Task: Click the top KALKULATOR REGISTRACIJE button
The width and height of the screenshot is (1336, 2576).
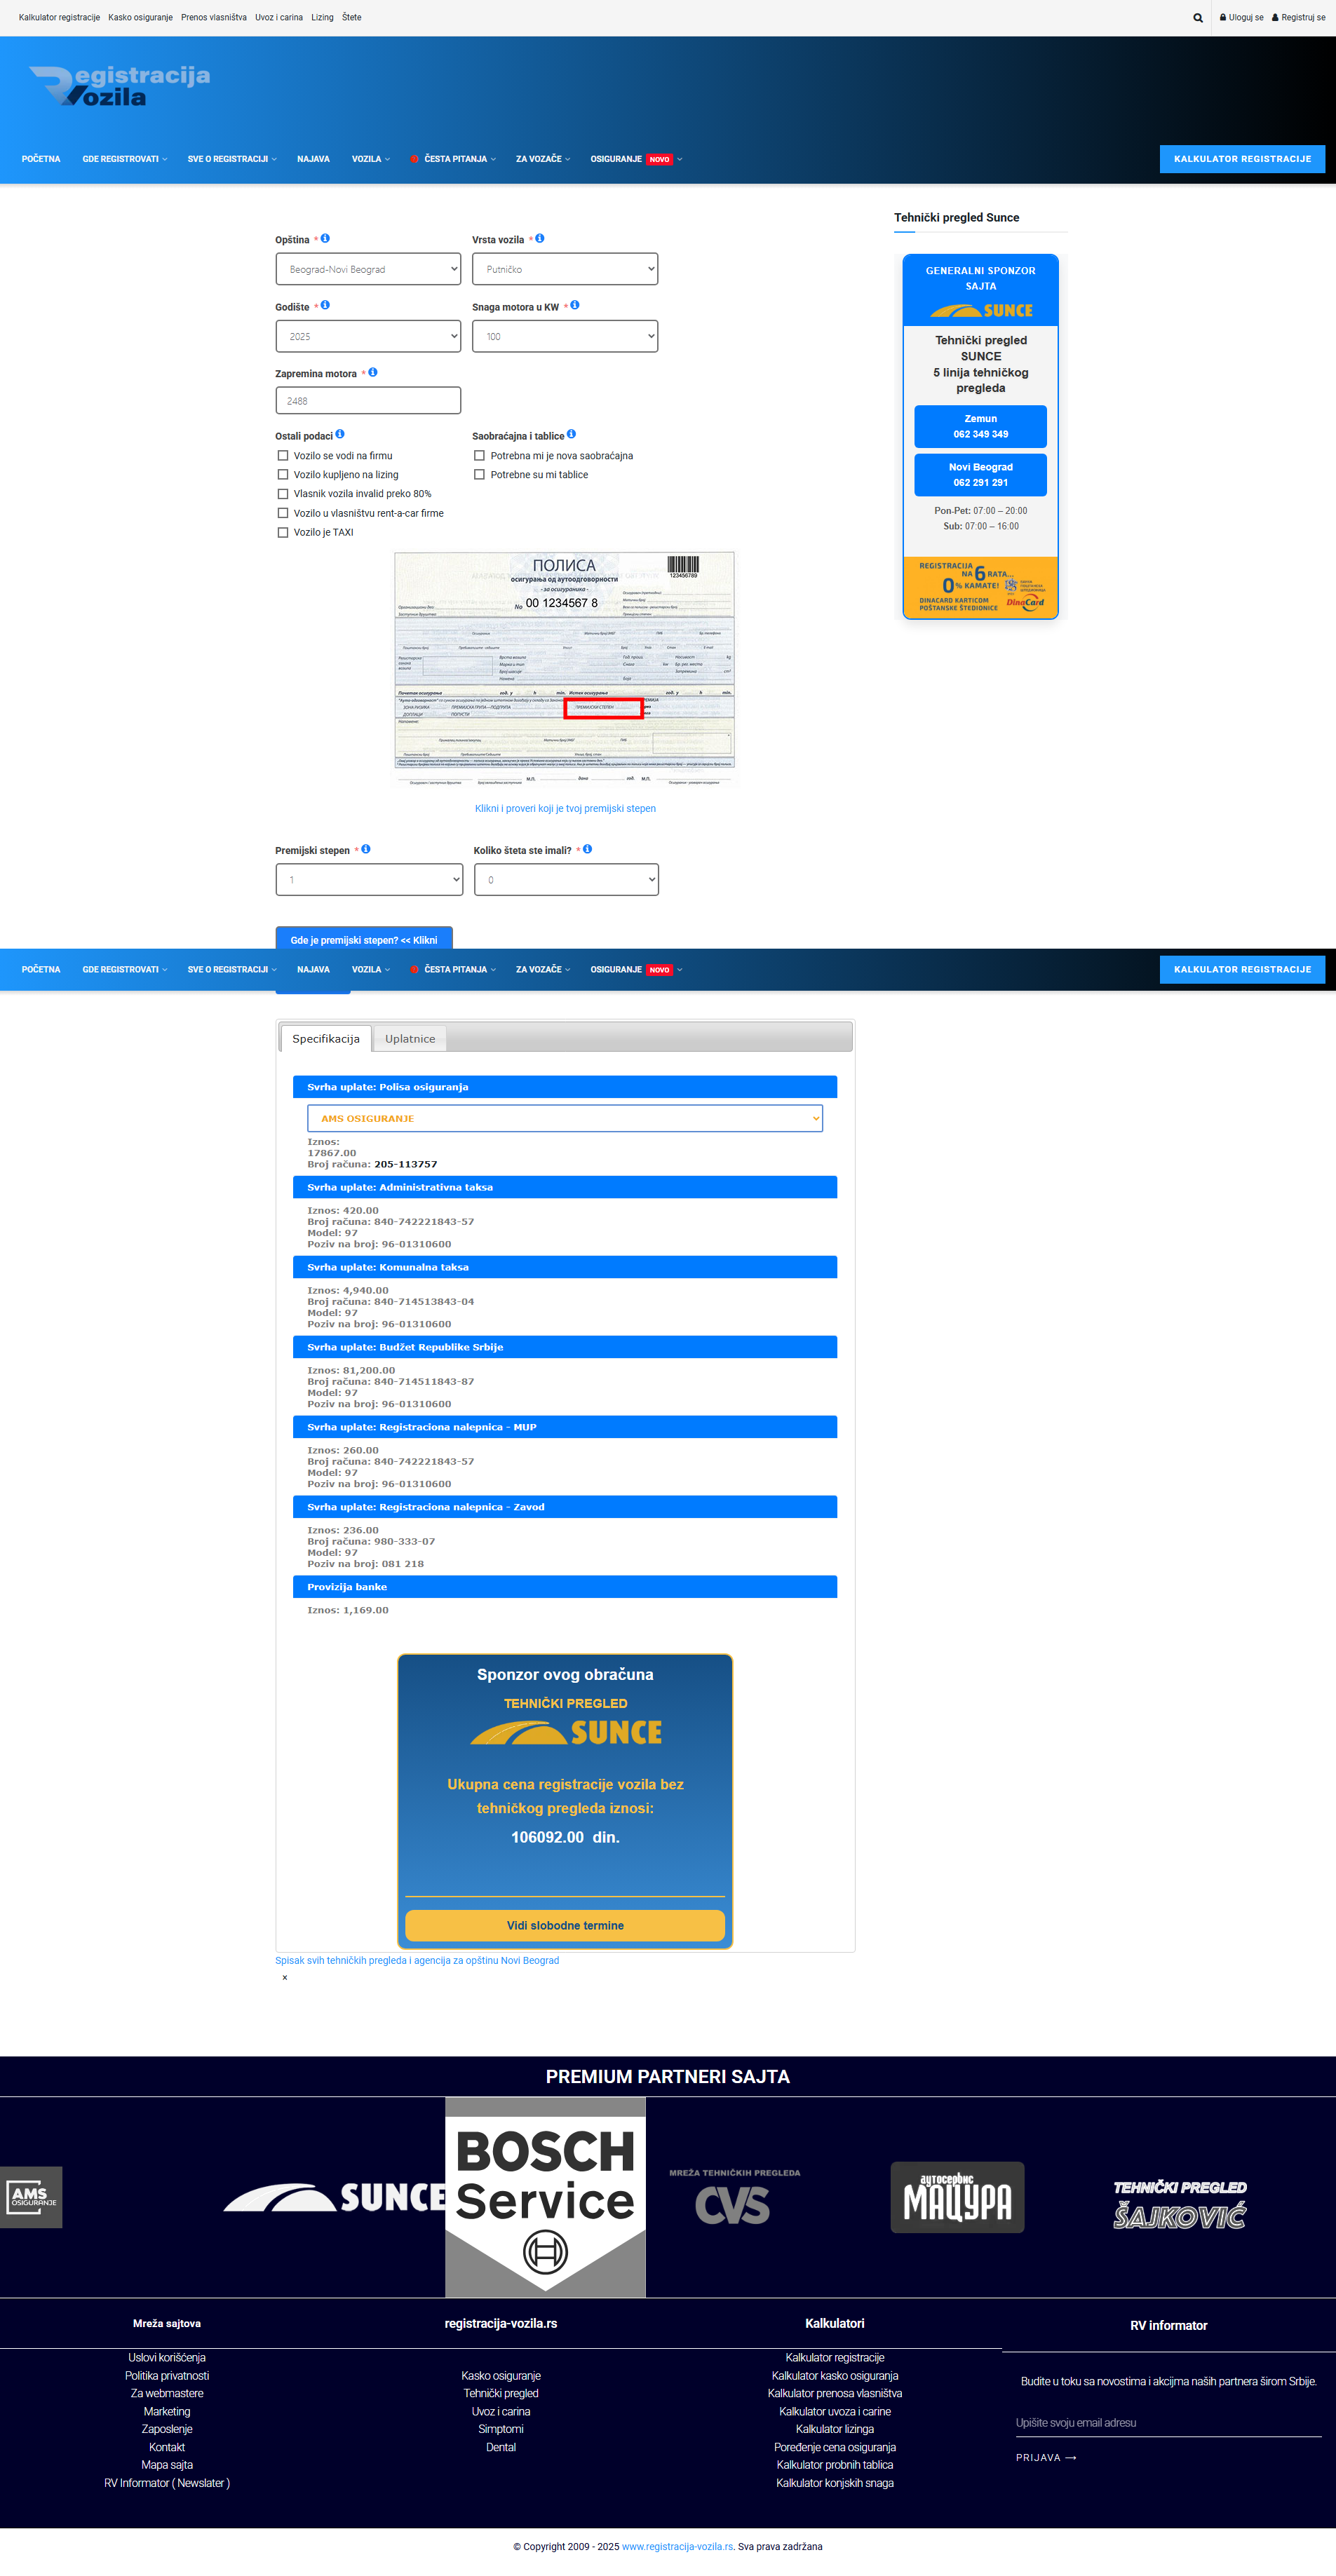Action: [x=1241, y=159]
